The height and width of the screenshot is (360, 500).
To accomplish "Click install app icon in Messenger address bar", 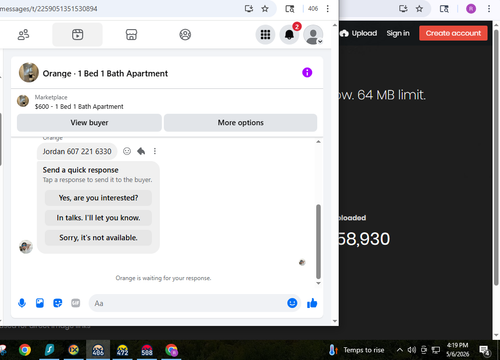I will (x=249, y=9).
